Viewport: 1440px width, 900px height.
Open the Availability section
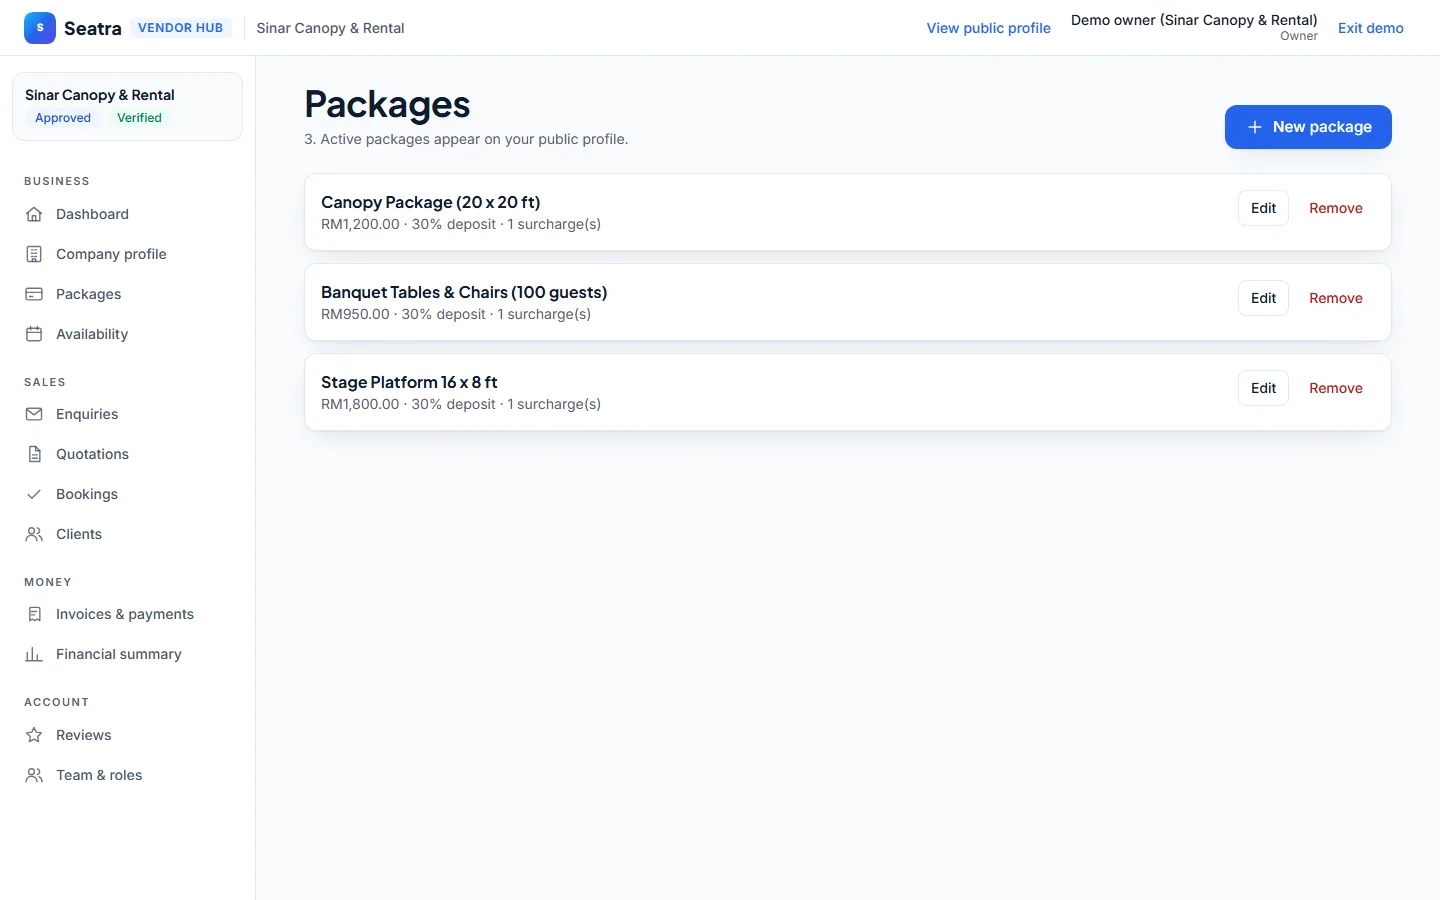click(127, 334)
